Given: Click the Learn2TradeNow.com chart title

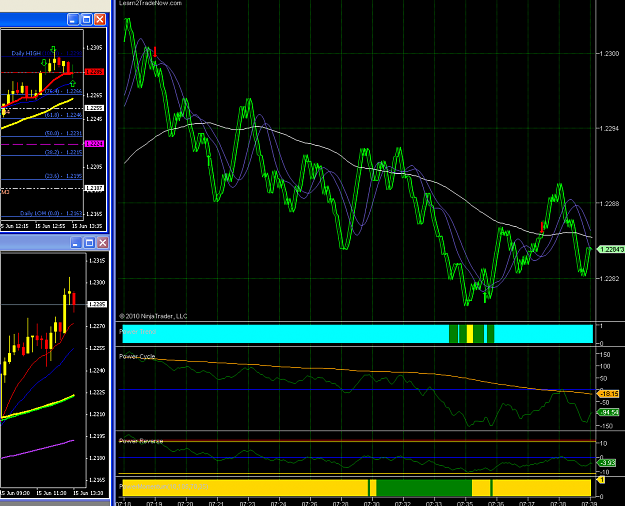Looking at the screenshot, I should pyautogui.click(x=150, y=3).
